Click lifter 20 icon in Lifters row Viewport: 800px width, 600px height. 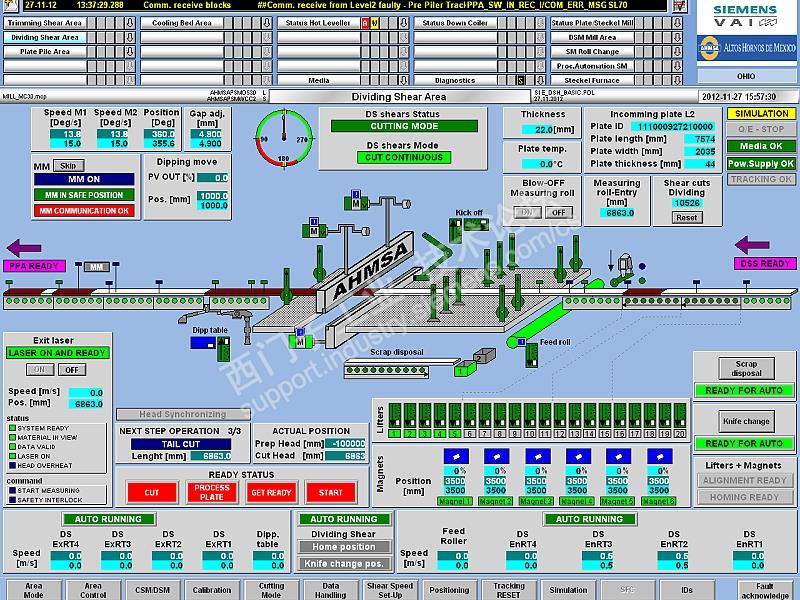tap(680, 416)
